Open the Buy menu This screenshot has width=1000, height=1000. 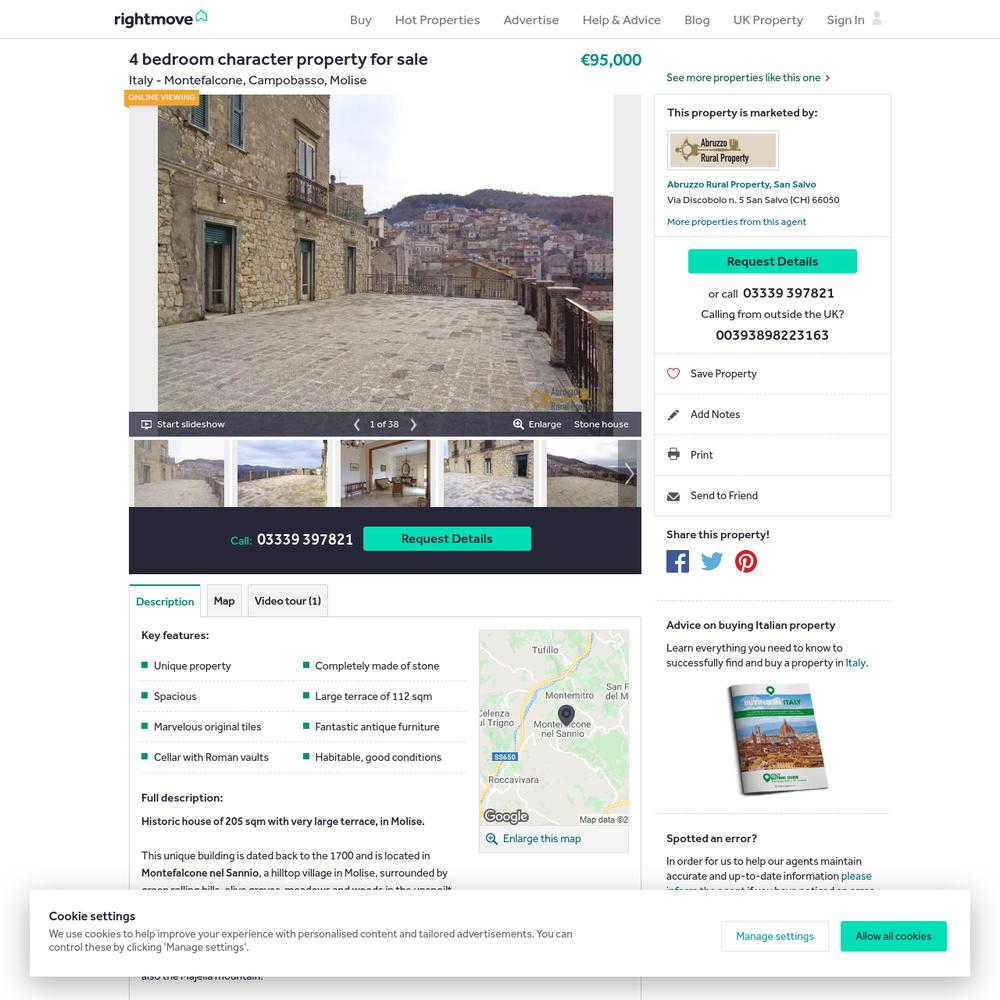[360, 20]
